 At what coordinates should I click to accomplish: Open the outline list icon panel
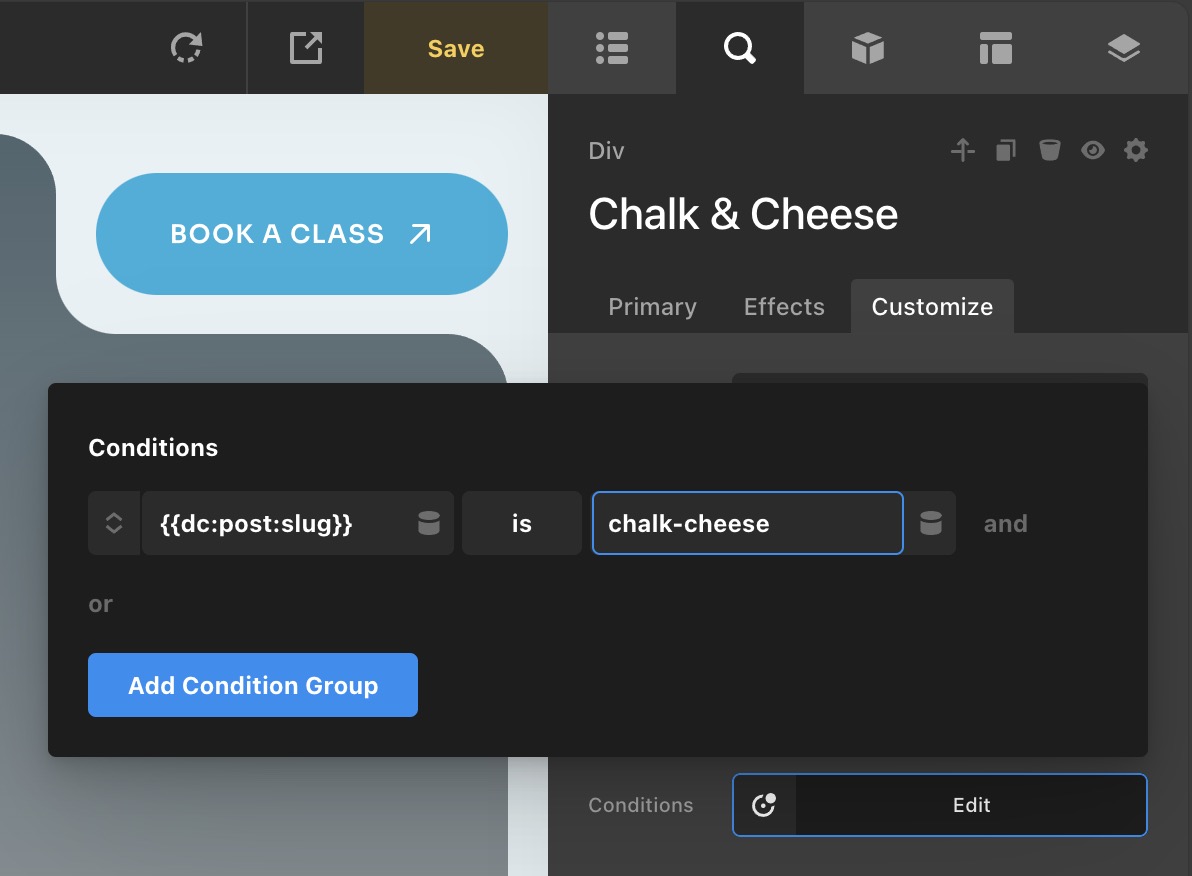612,48
